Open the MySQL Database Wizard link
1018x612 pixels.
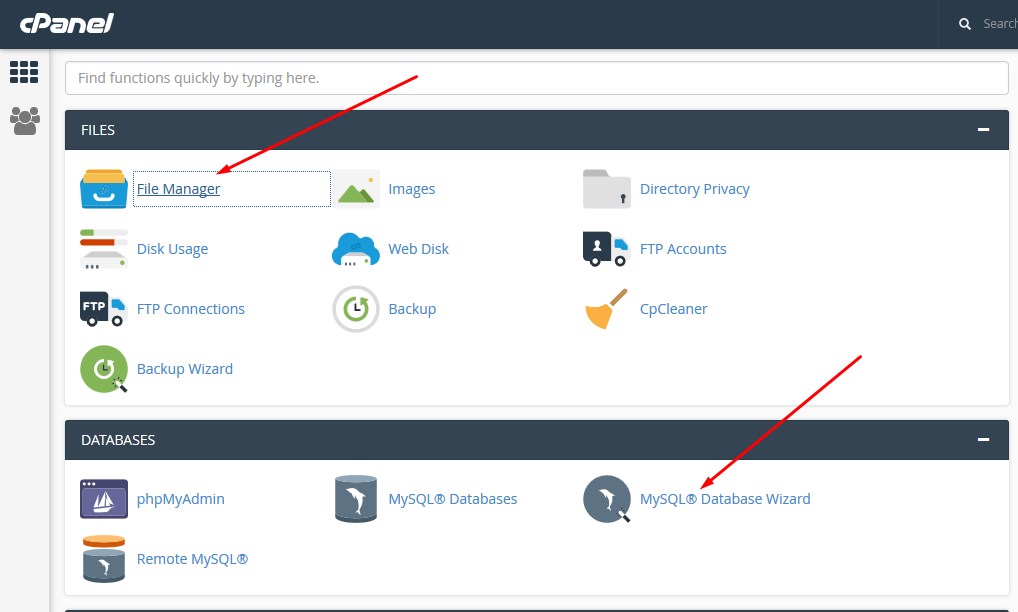click(x=725, y=499)
